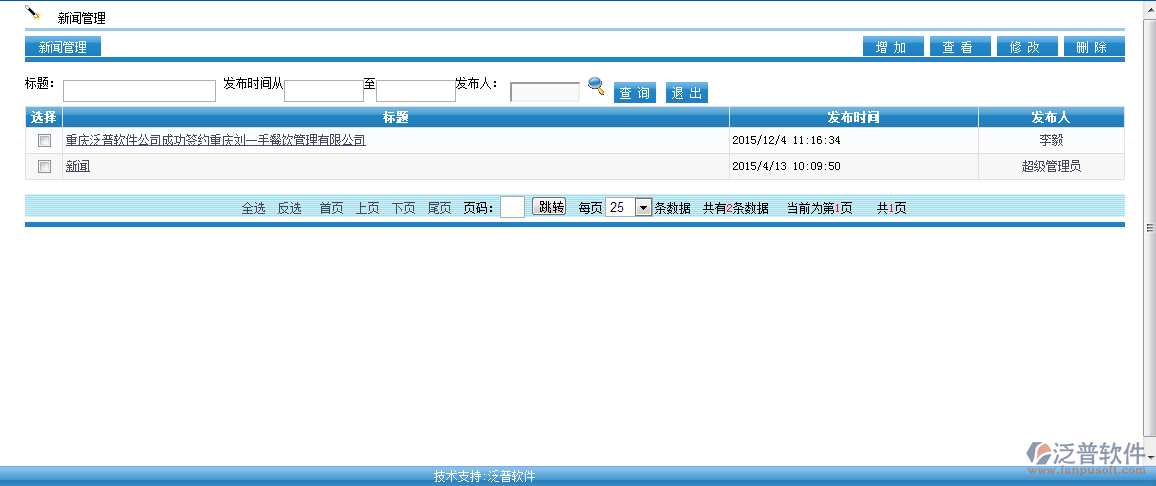Tick checkbox for 重庆泛普软件公司 news row

click(x=44, y=141)
